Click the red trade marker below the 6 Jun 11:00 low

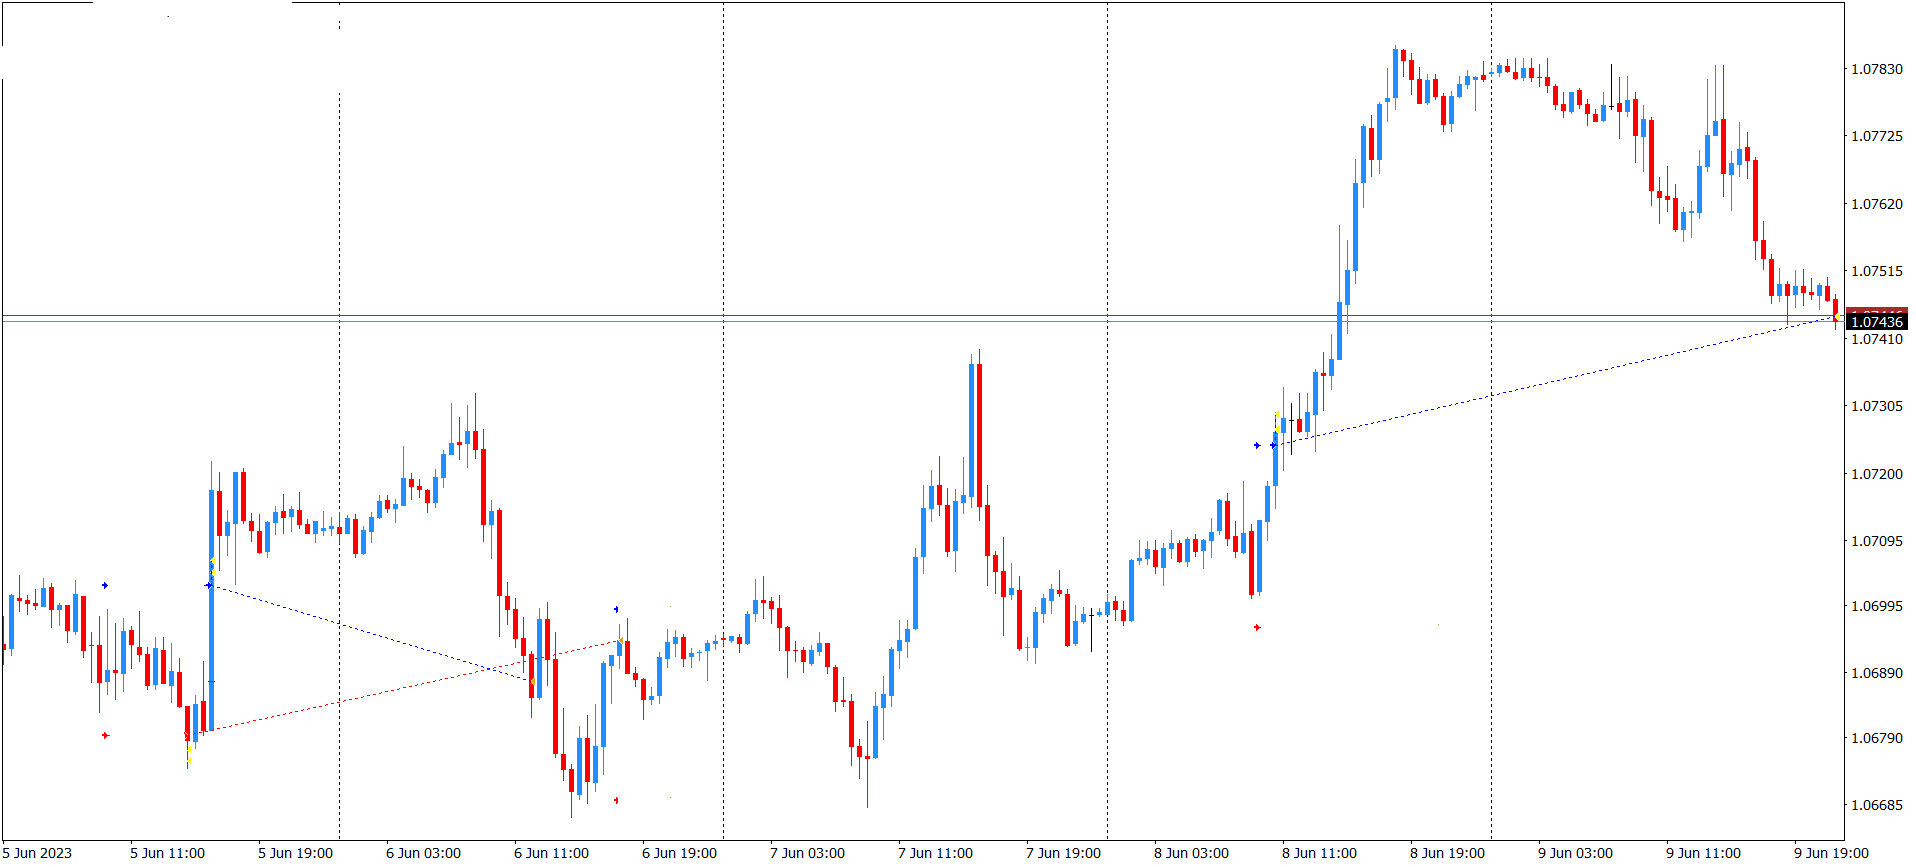point(616,800)
